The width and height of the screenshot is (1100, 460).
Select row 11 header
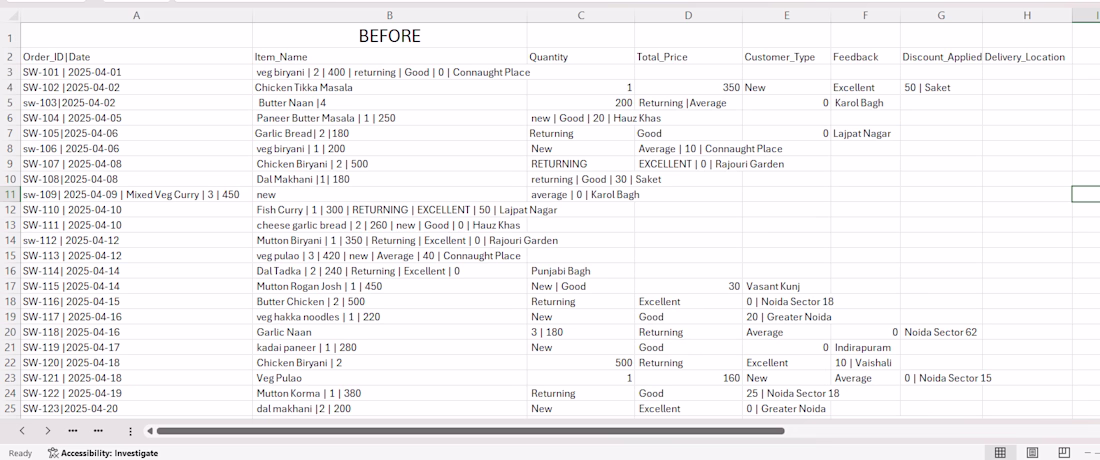click(x=10, y=194)
